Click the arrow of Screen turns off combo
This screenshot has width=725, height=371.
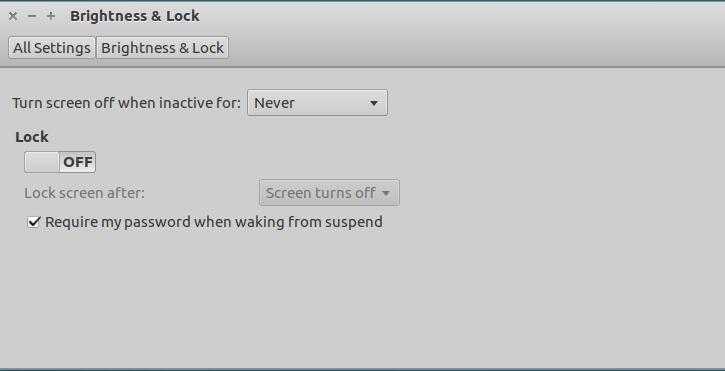pyautogui.click(x=386, y=193)
